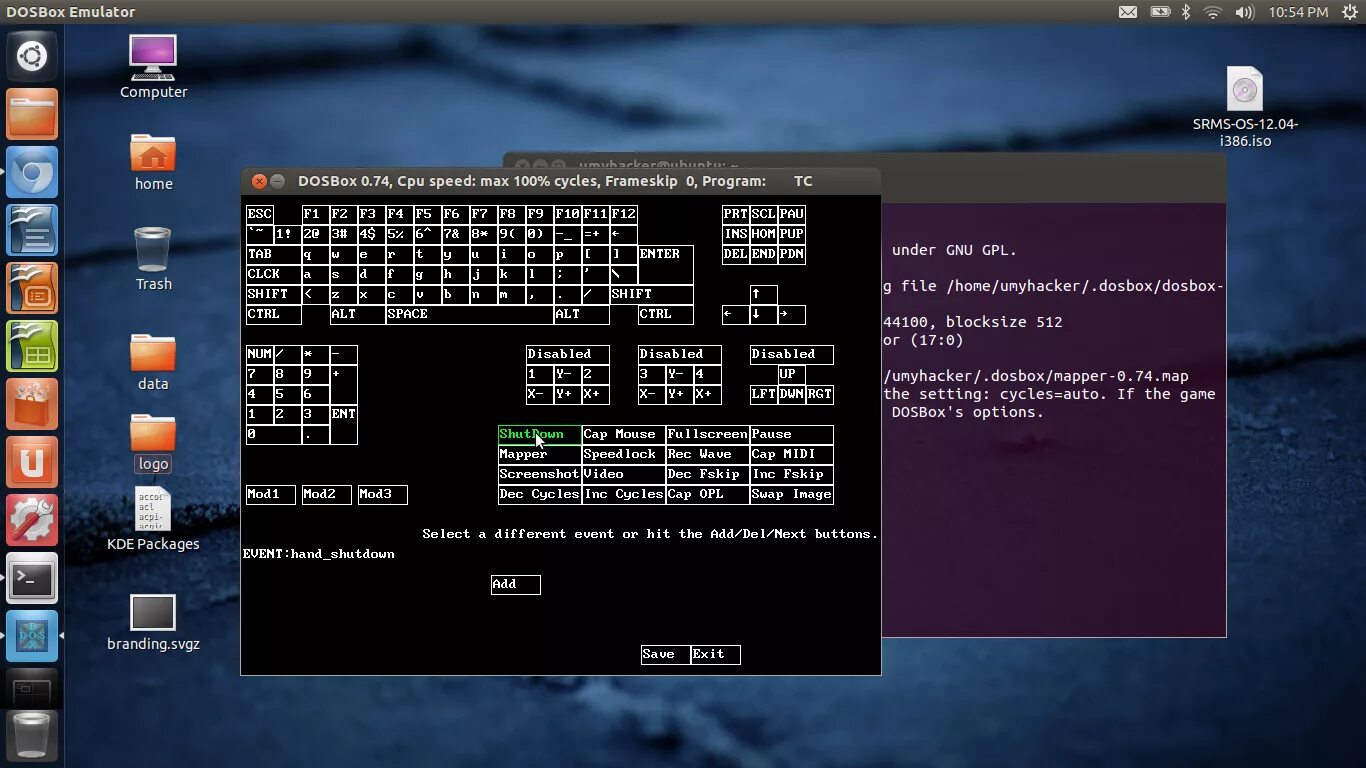The image size is (1366, 768).
Task: Open the Wi-Fi network indicator
Action: (1213, 12)
